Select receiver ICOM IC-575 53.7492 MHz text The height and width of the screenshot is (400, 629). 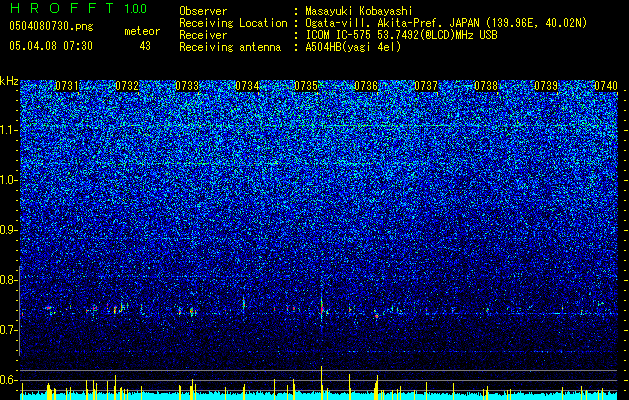[401, 35]
